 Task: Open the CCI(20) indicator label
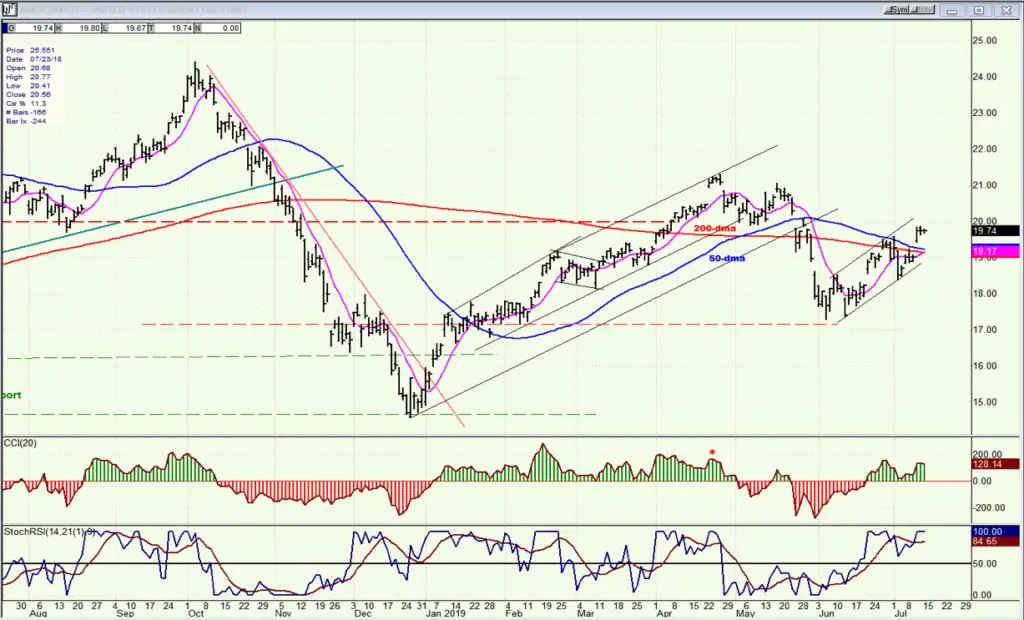(x=20, y=443)
